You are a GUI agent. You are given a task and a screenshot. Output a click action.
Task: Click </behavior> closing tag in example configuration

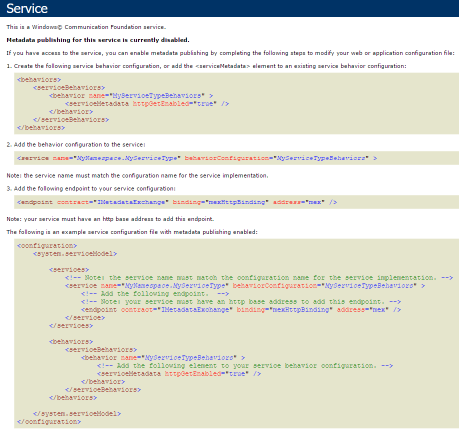pyautogui.click(x=103, y=382)
